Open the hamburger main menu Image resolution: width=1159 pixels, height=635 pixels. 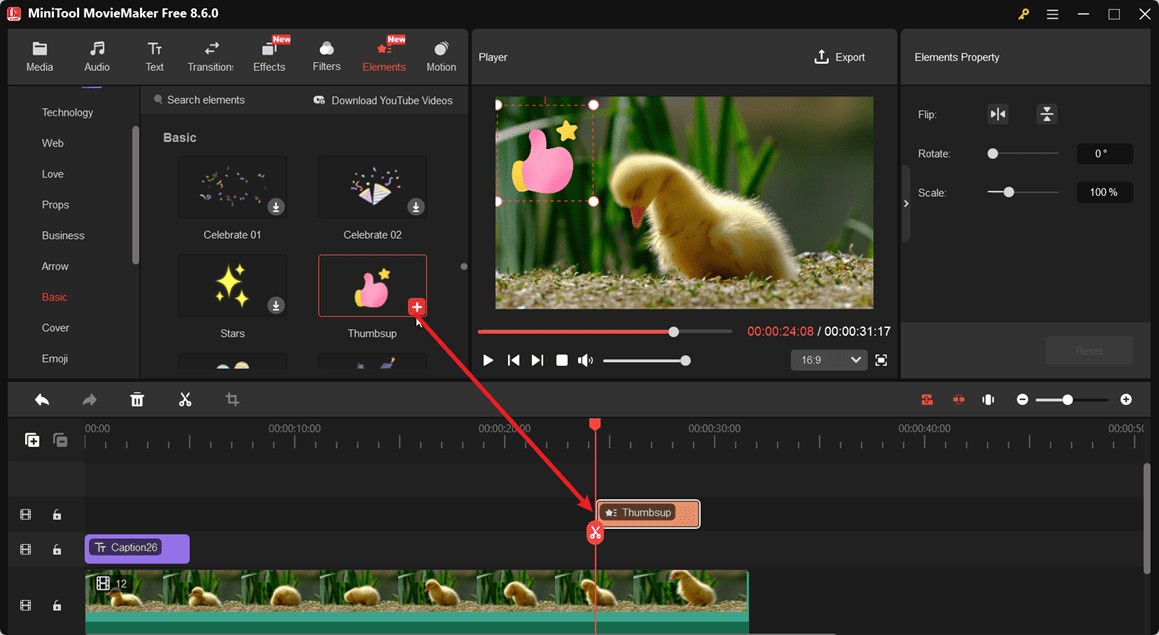(x=1052, y=14)
